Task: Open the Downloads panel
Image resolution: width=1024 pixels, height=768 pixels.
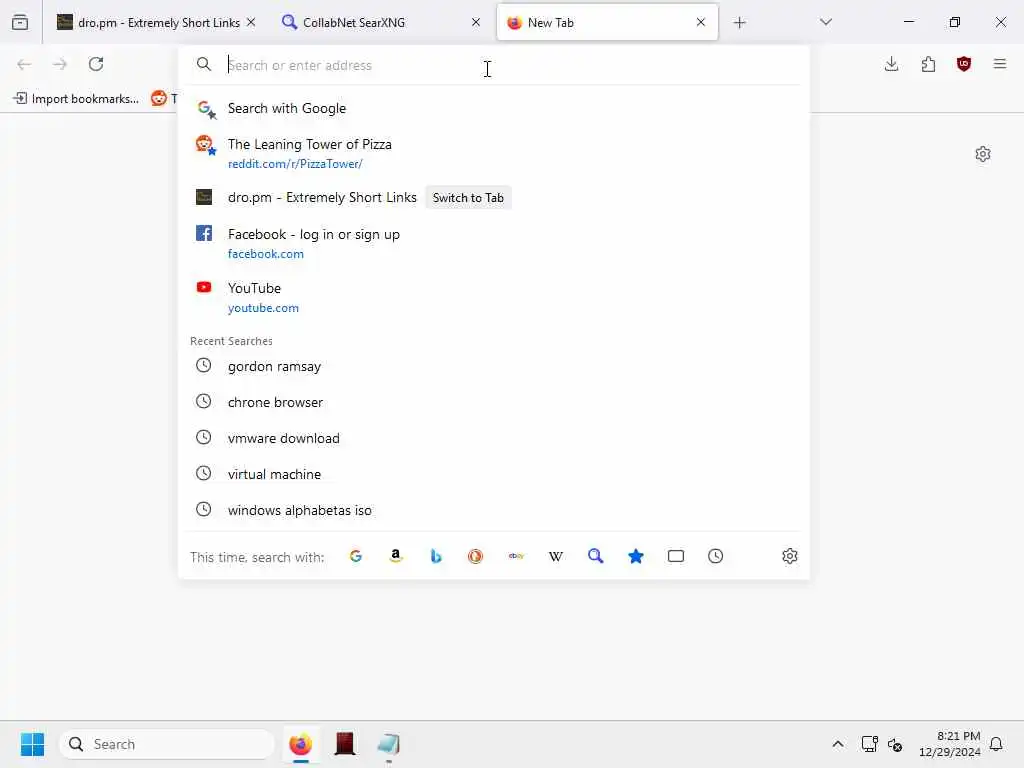Action: click(891, 64)
